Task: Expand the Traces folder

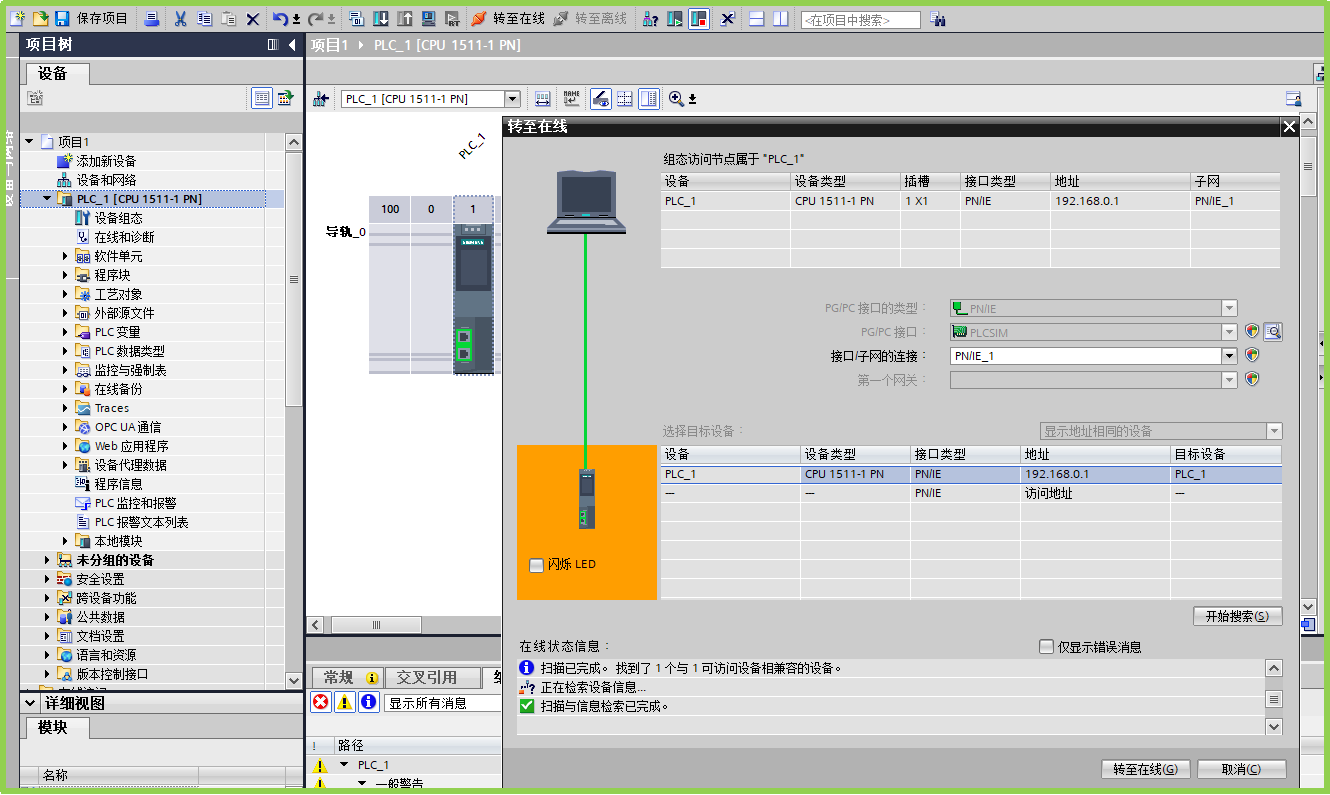Action: tap(65, 408)
